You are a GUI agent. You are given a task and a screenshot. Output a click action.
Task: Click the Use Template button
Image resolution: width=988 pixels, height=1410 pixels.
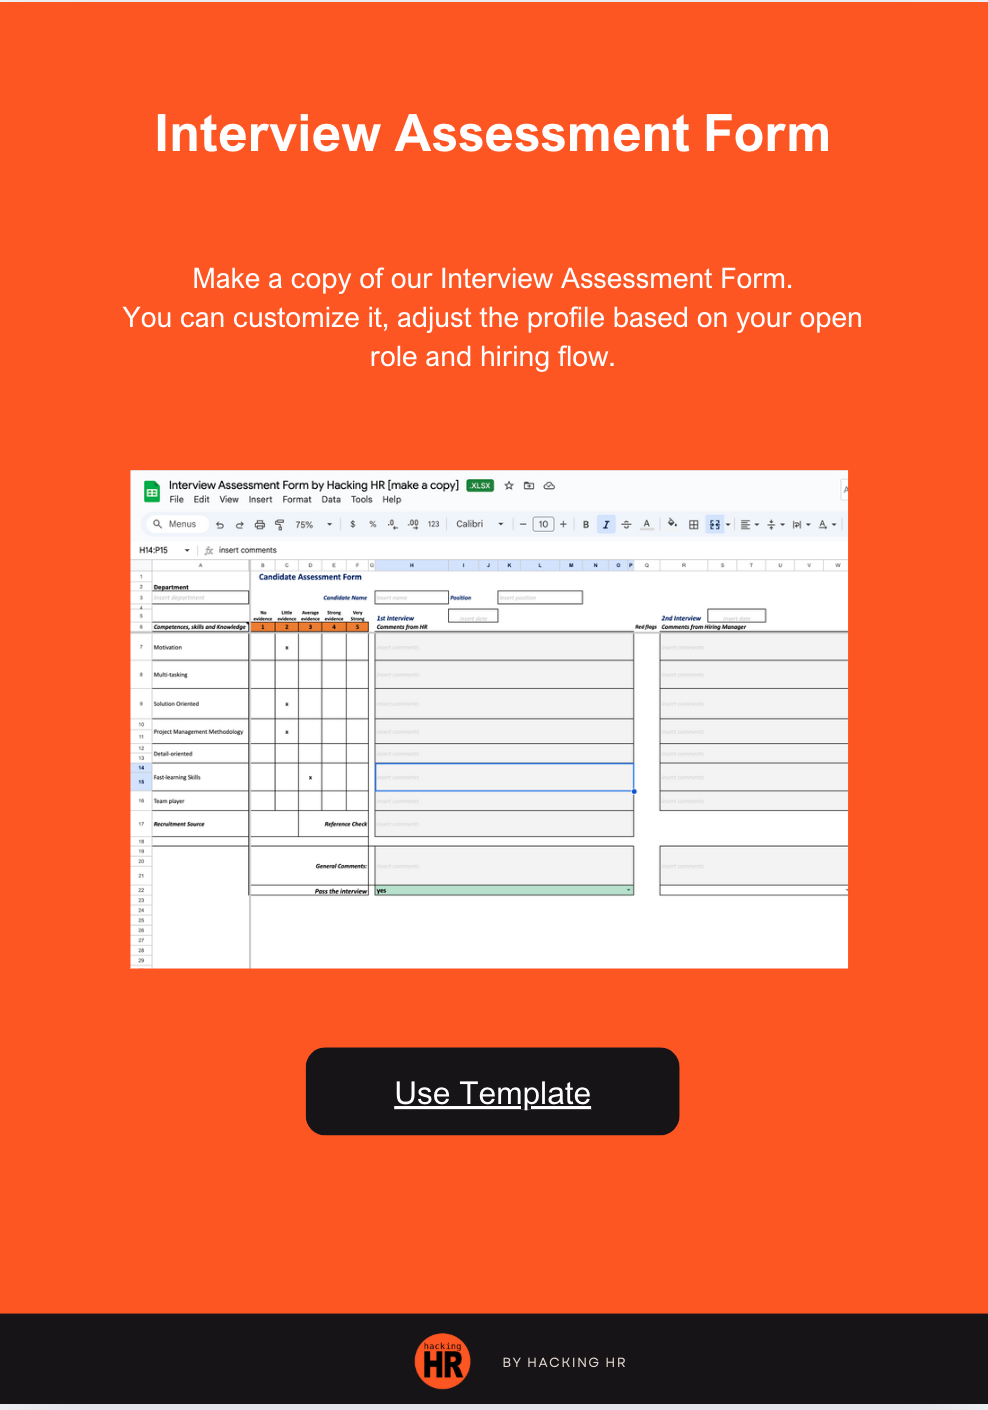(493, 1092)
